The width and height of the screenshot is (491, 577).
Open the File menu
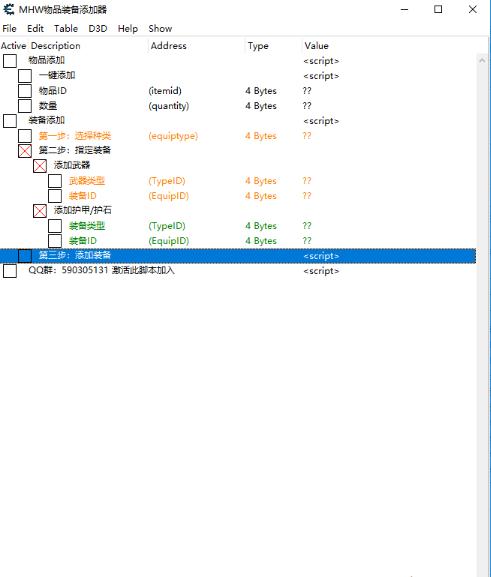[9, 29]
